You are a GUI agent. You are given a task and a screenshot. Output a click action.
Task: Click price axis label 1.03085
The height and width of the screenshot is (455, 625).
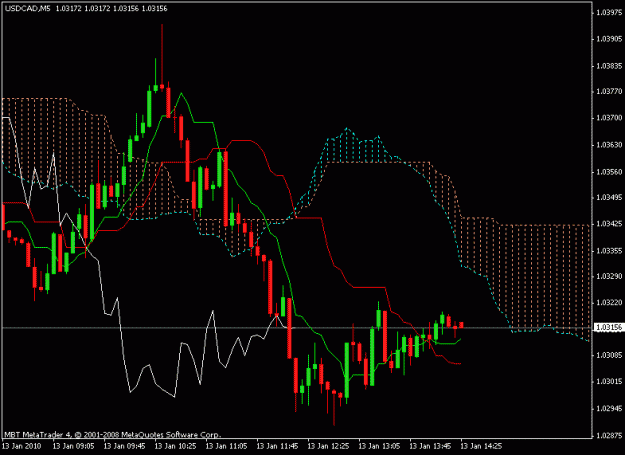[609, 355]
